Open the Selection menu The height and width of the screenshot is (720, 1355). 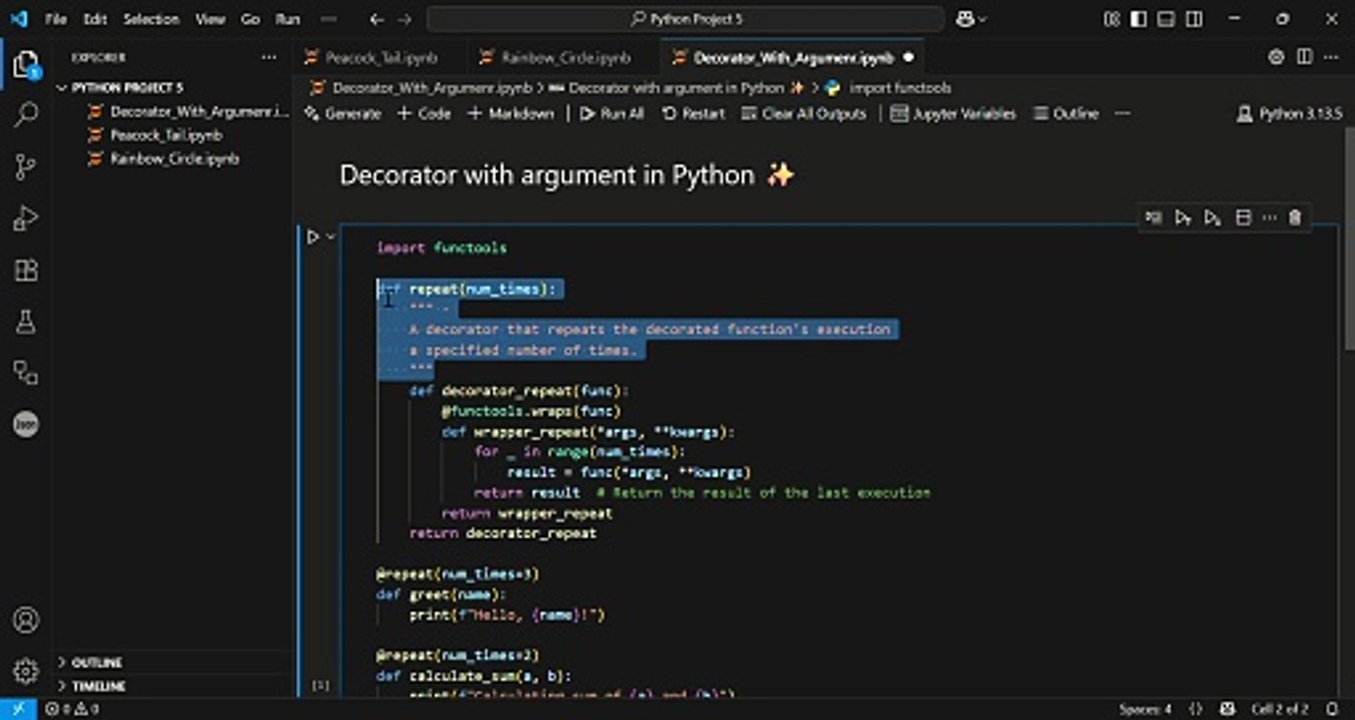coord(151,19)
